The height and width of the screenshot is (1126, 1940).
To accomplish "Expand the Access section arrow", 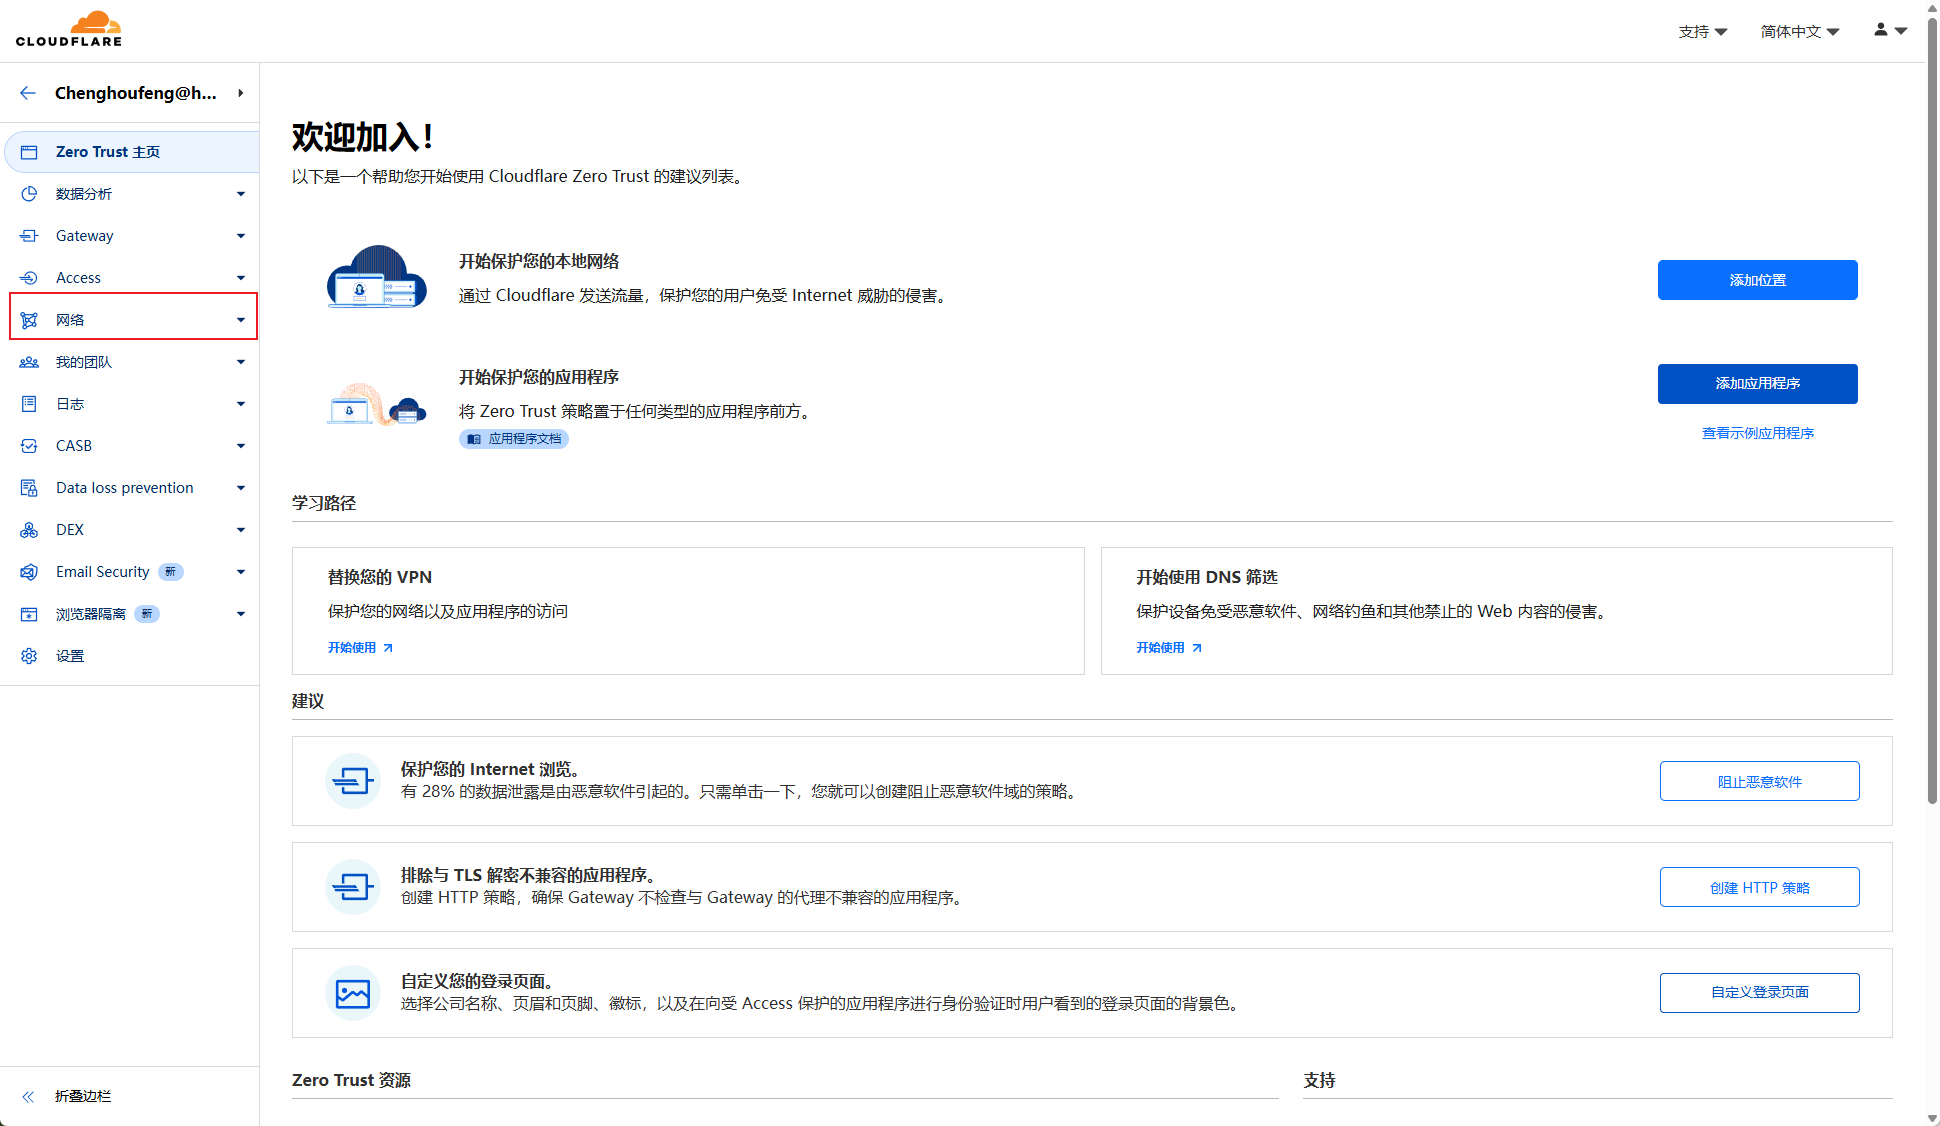I will coord(241,278).
